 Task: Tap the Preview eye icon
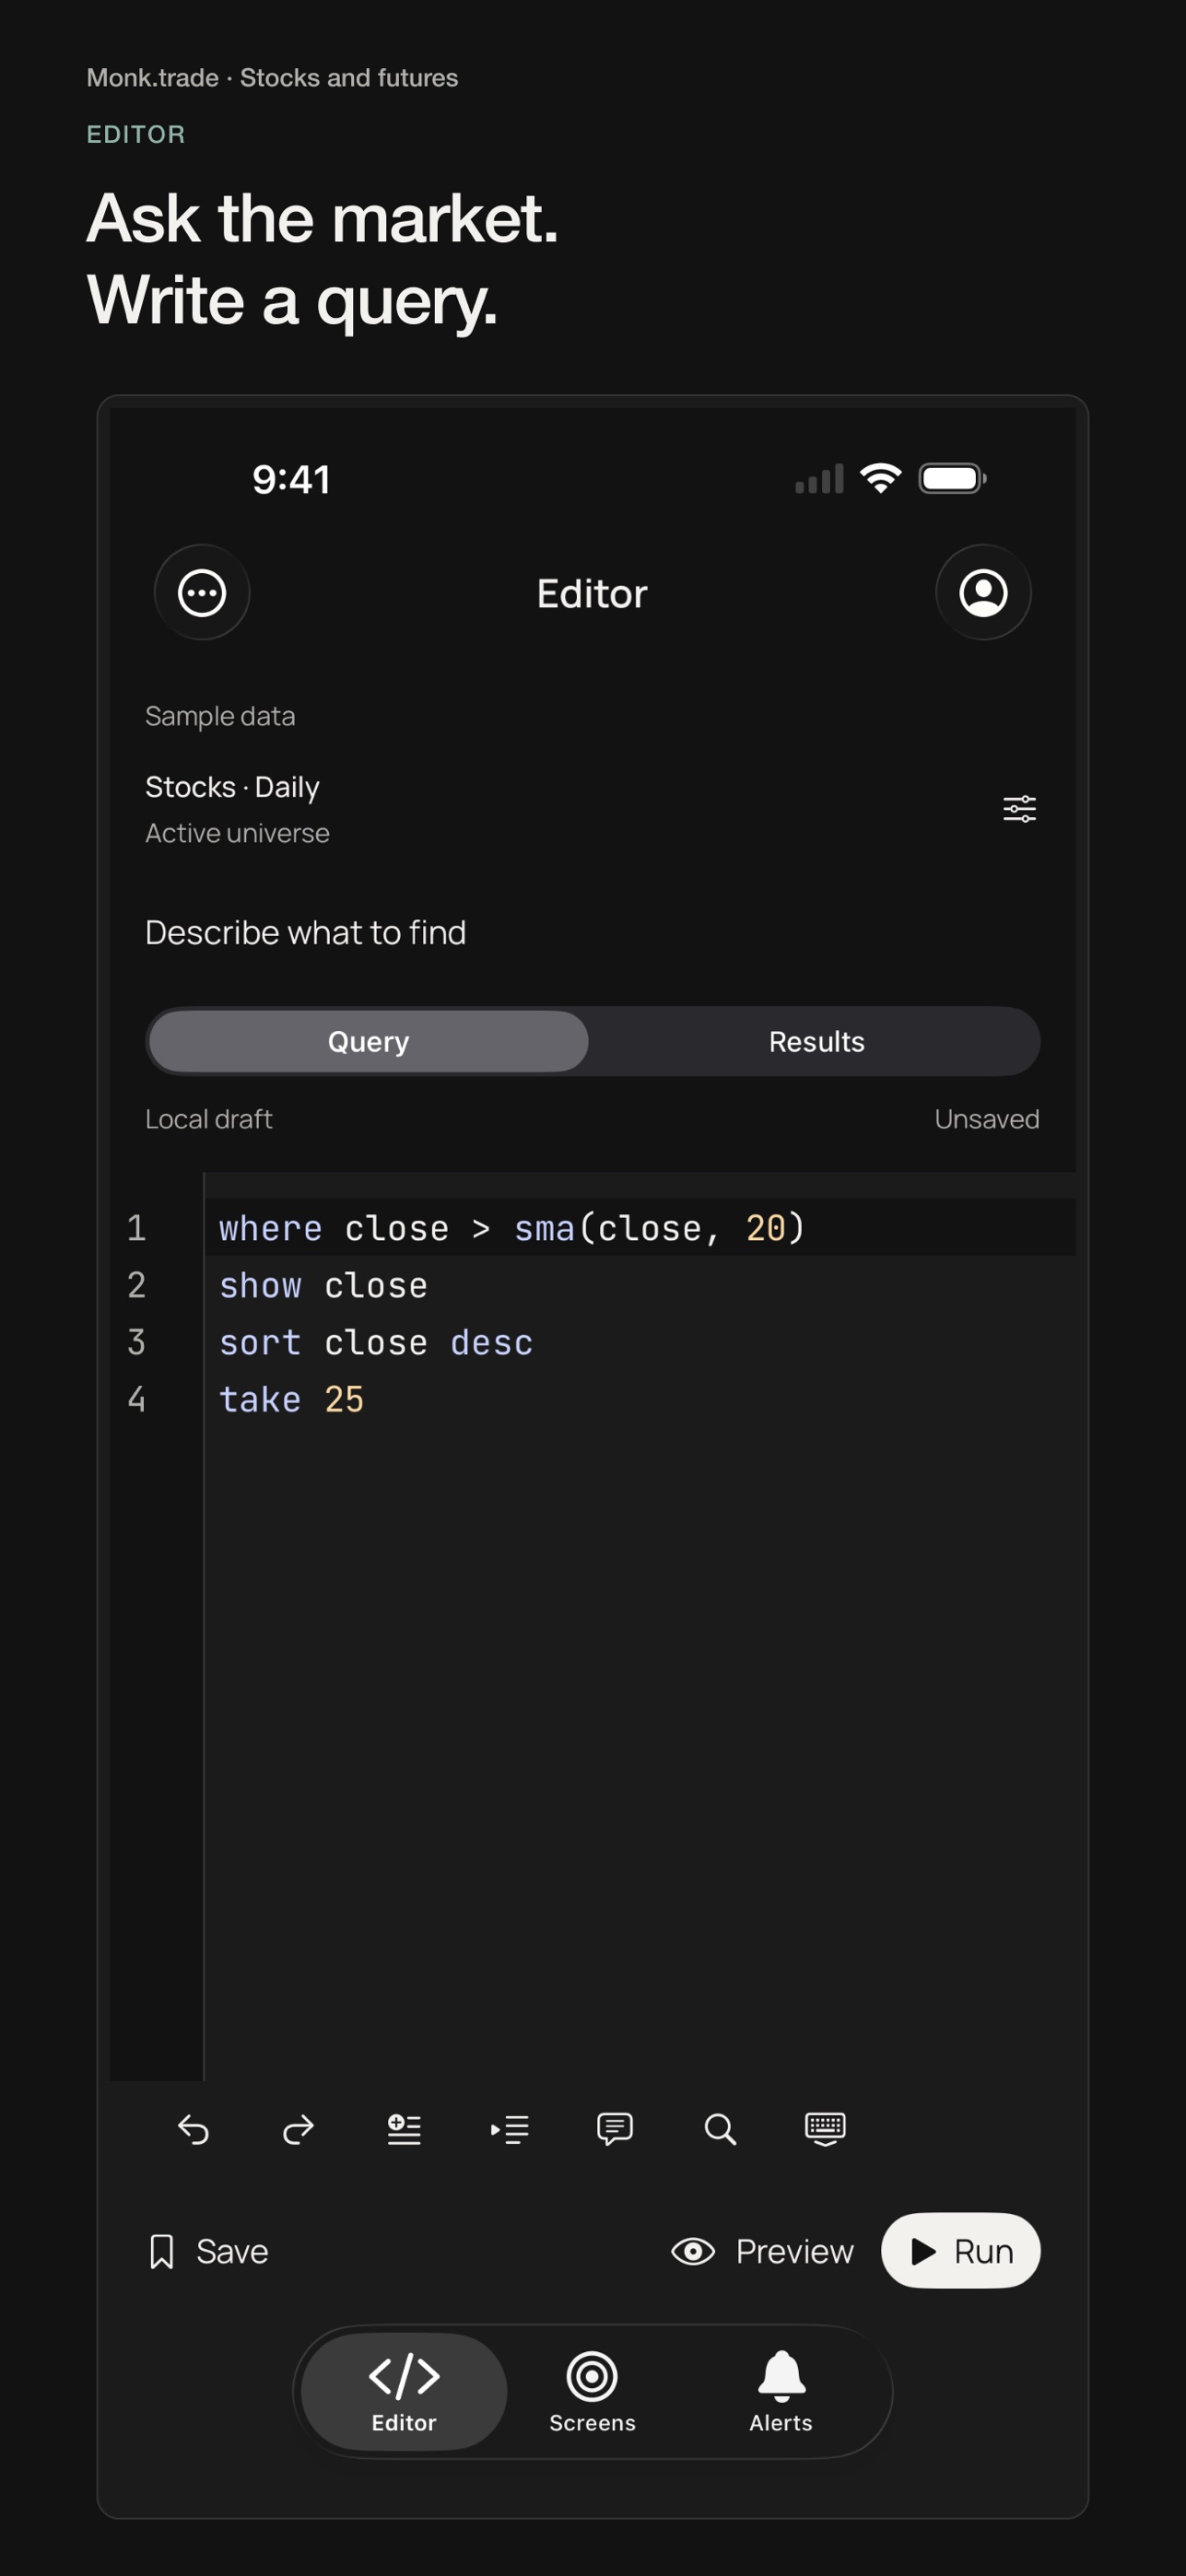[693, 2251]
